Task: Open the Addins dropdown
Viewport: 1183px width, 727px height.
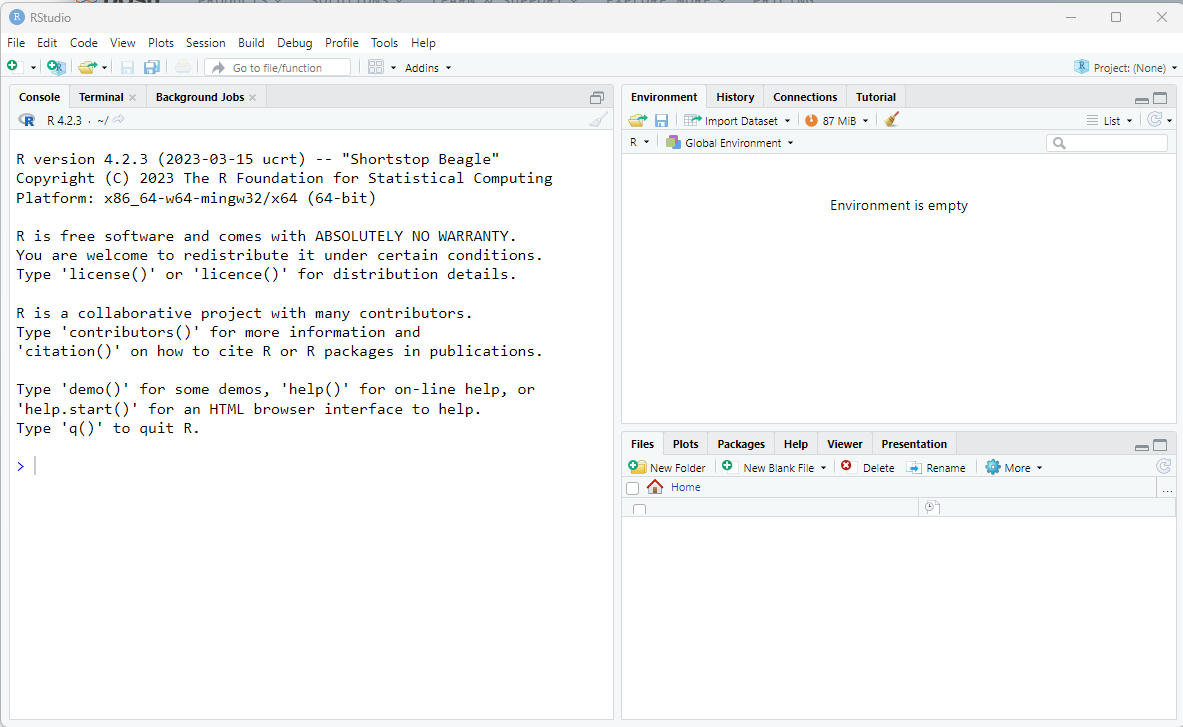Action: (428, 68)
